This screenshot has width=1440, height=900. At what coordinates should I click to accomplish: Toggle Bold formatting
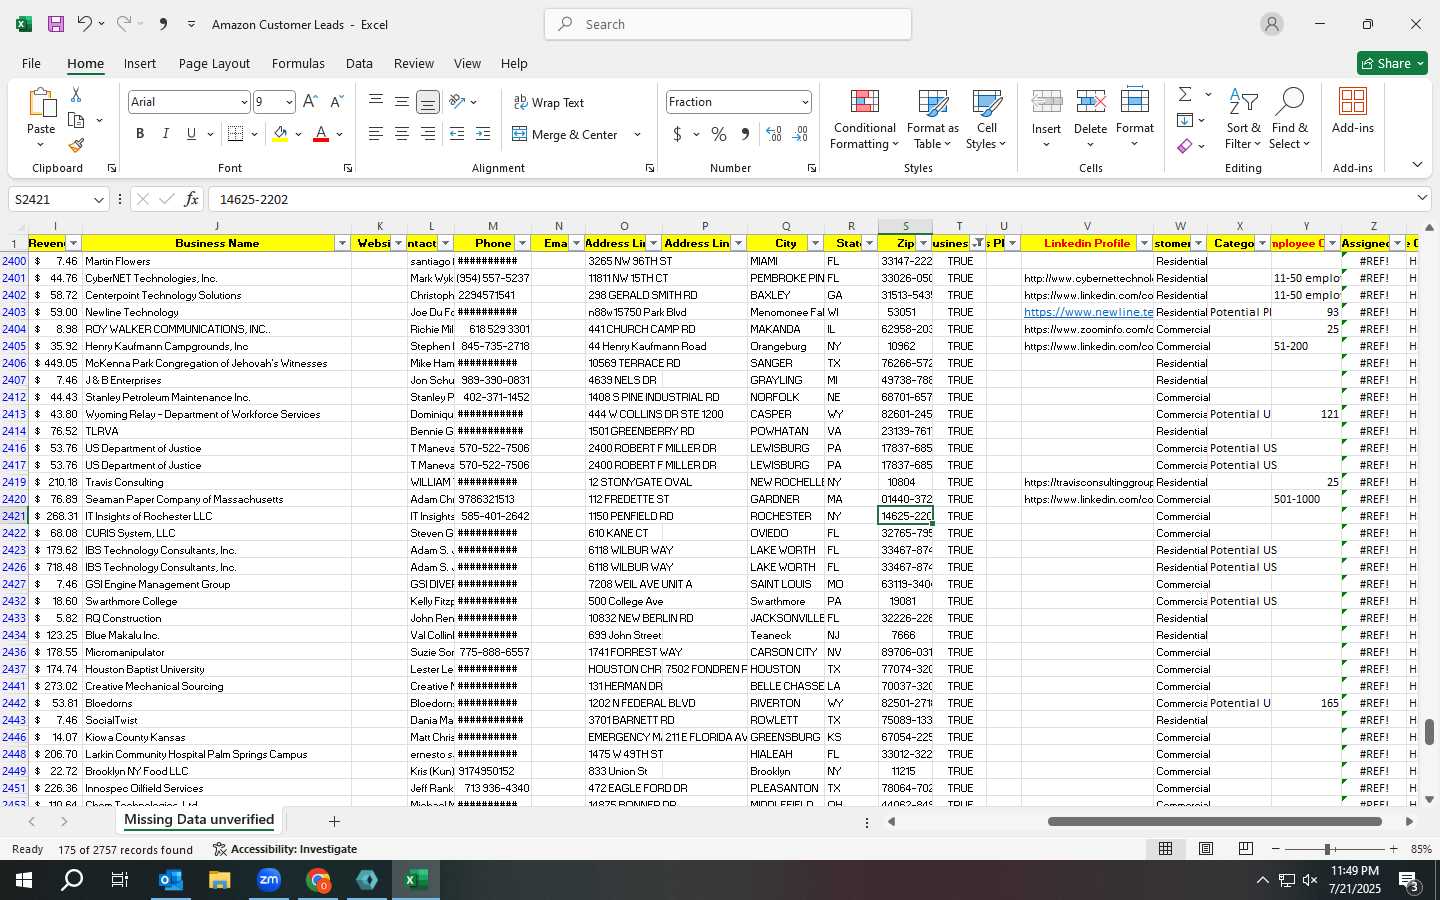point(140,134)
